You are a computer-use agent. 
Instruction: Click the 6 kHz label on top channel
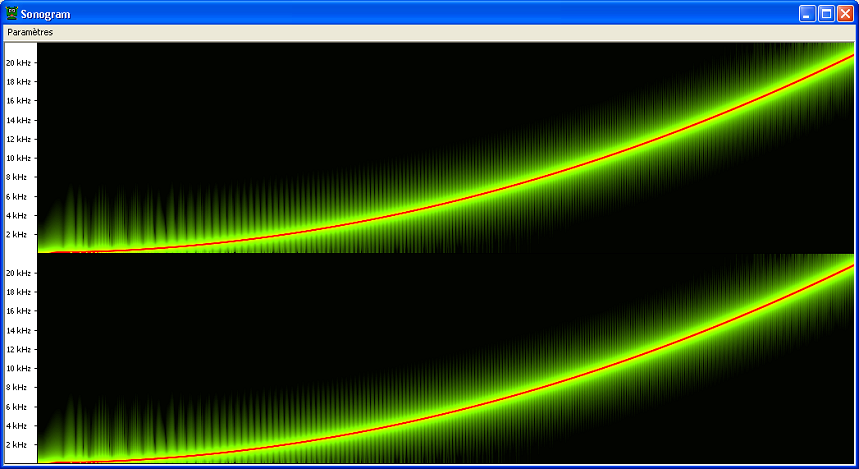pyautogui.click(x=16, y=196)
